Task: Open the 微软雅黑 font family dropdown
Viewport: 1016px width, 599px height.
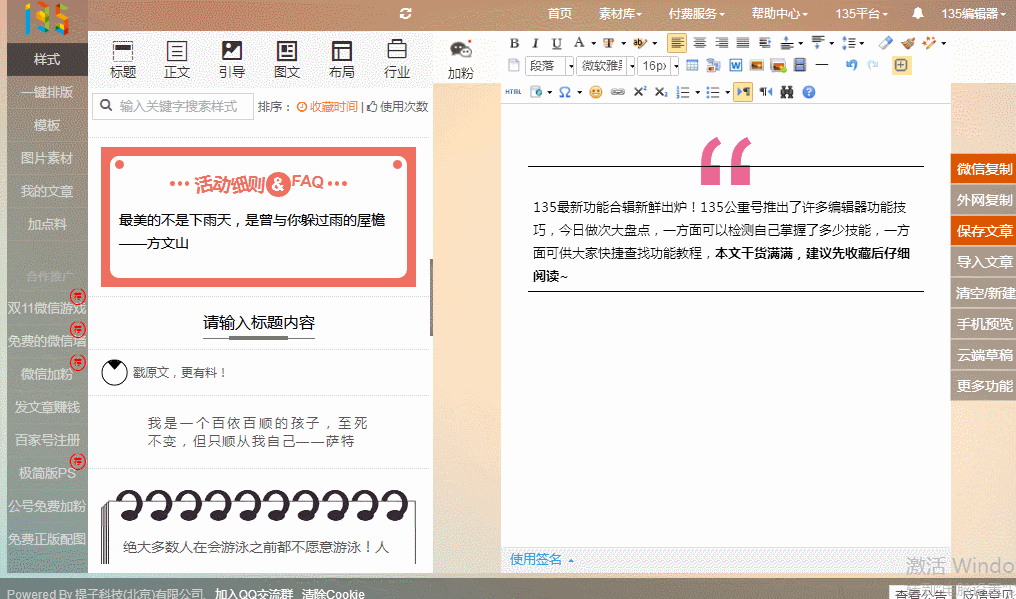Action: click(x=604, y=65)
